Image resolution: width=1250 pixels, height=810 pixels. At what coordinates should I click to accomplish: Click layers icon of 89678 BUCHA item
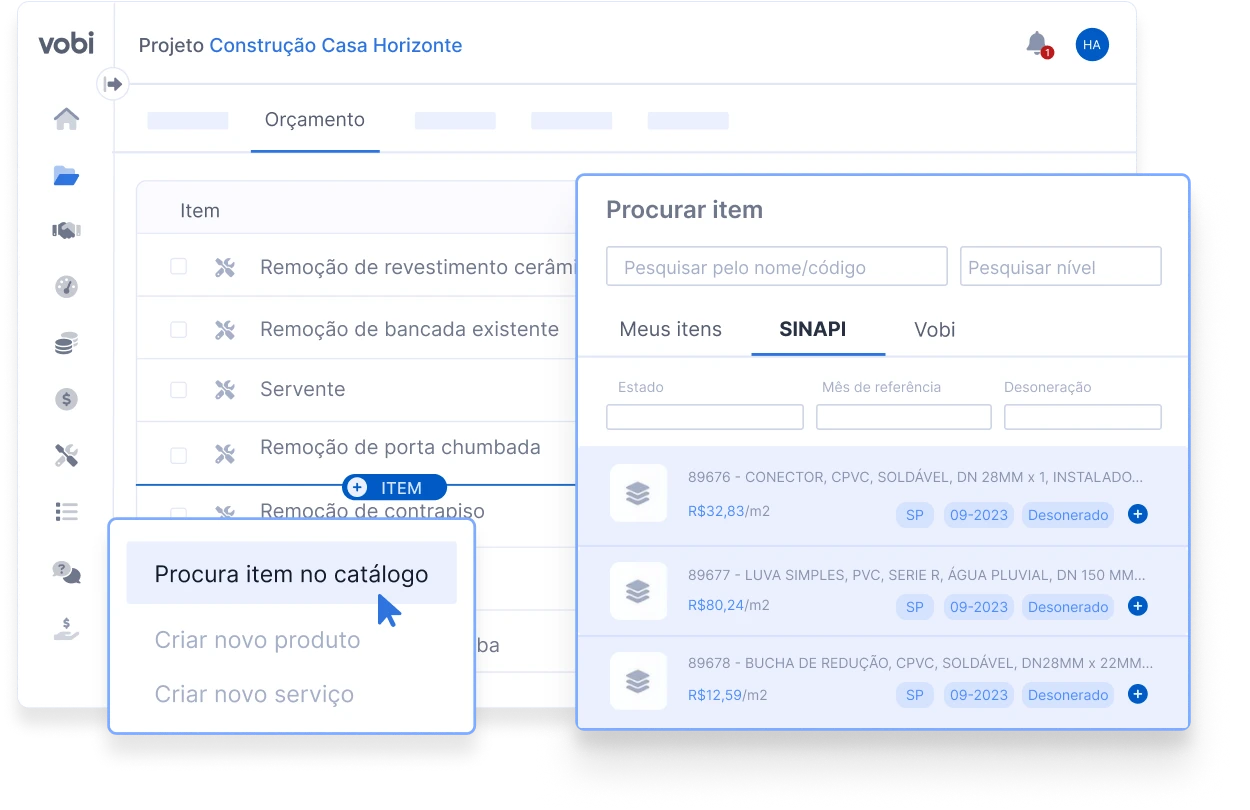tap(638, 681)
